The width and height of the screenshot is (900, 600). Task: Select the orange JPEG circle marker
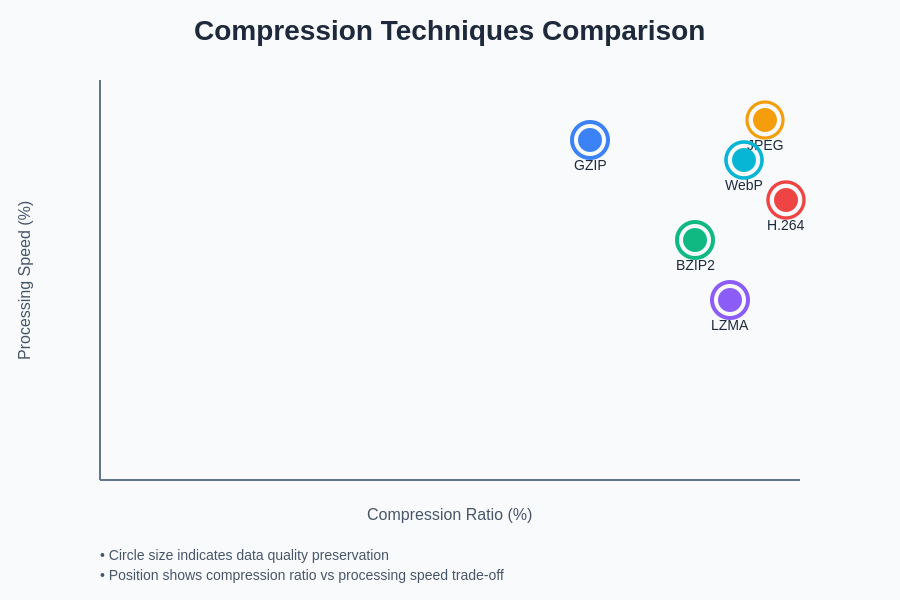pyautogui.click(x=765, y=120)
